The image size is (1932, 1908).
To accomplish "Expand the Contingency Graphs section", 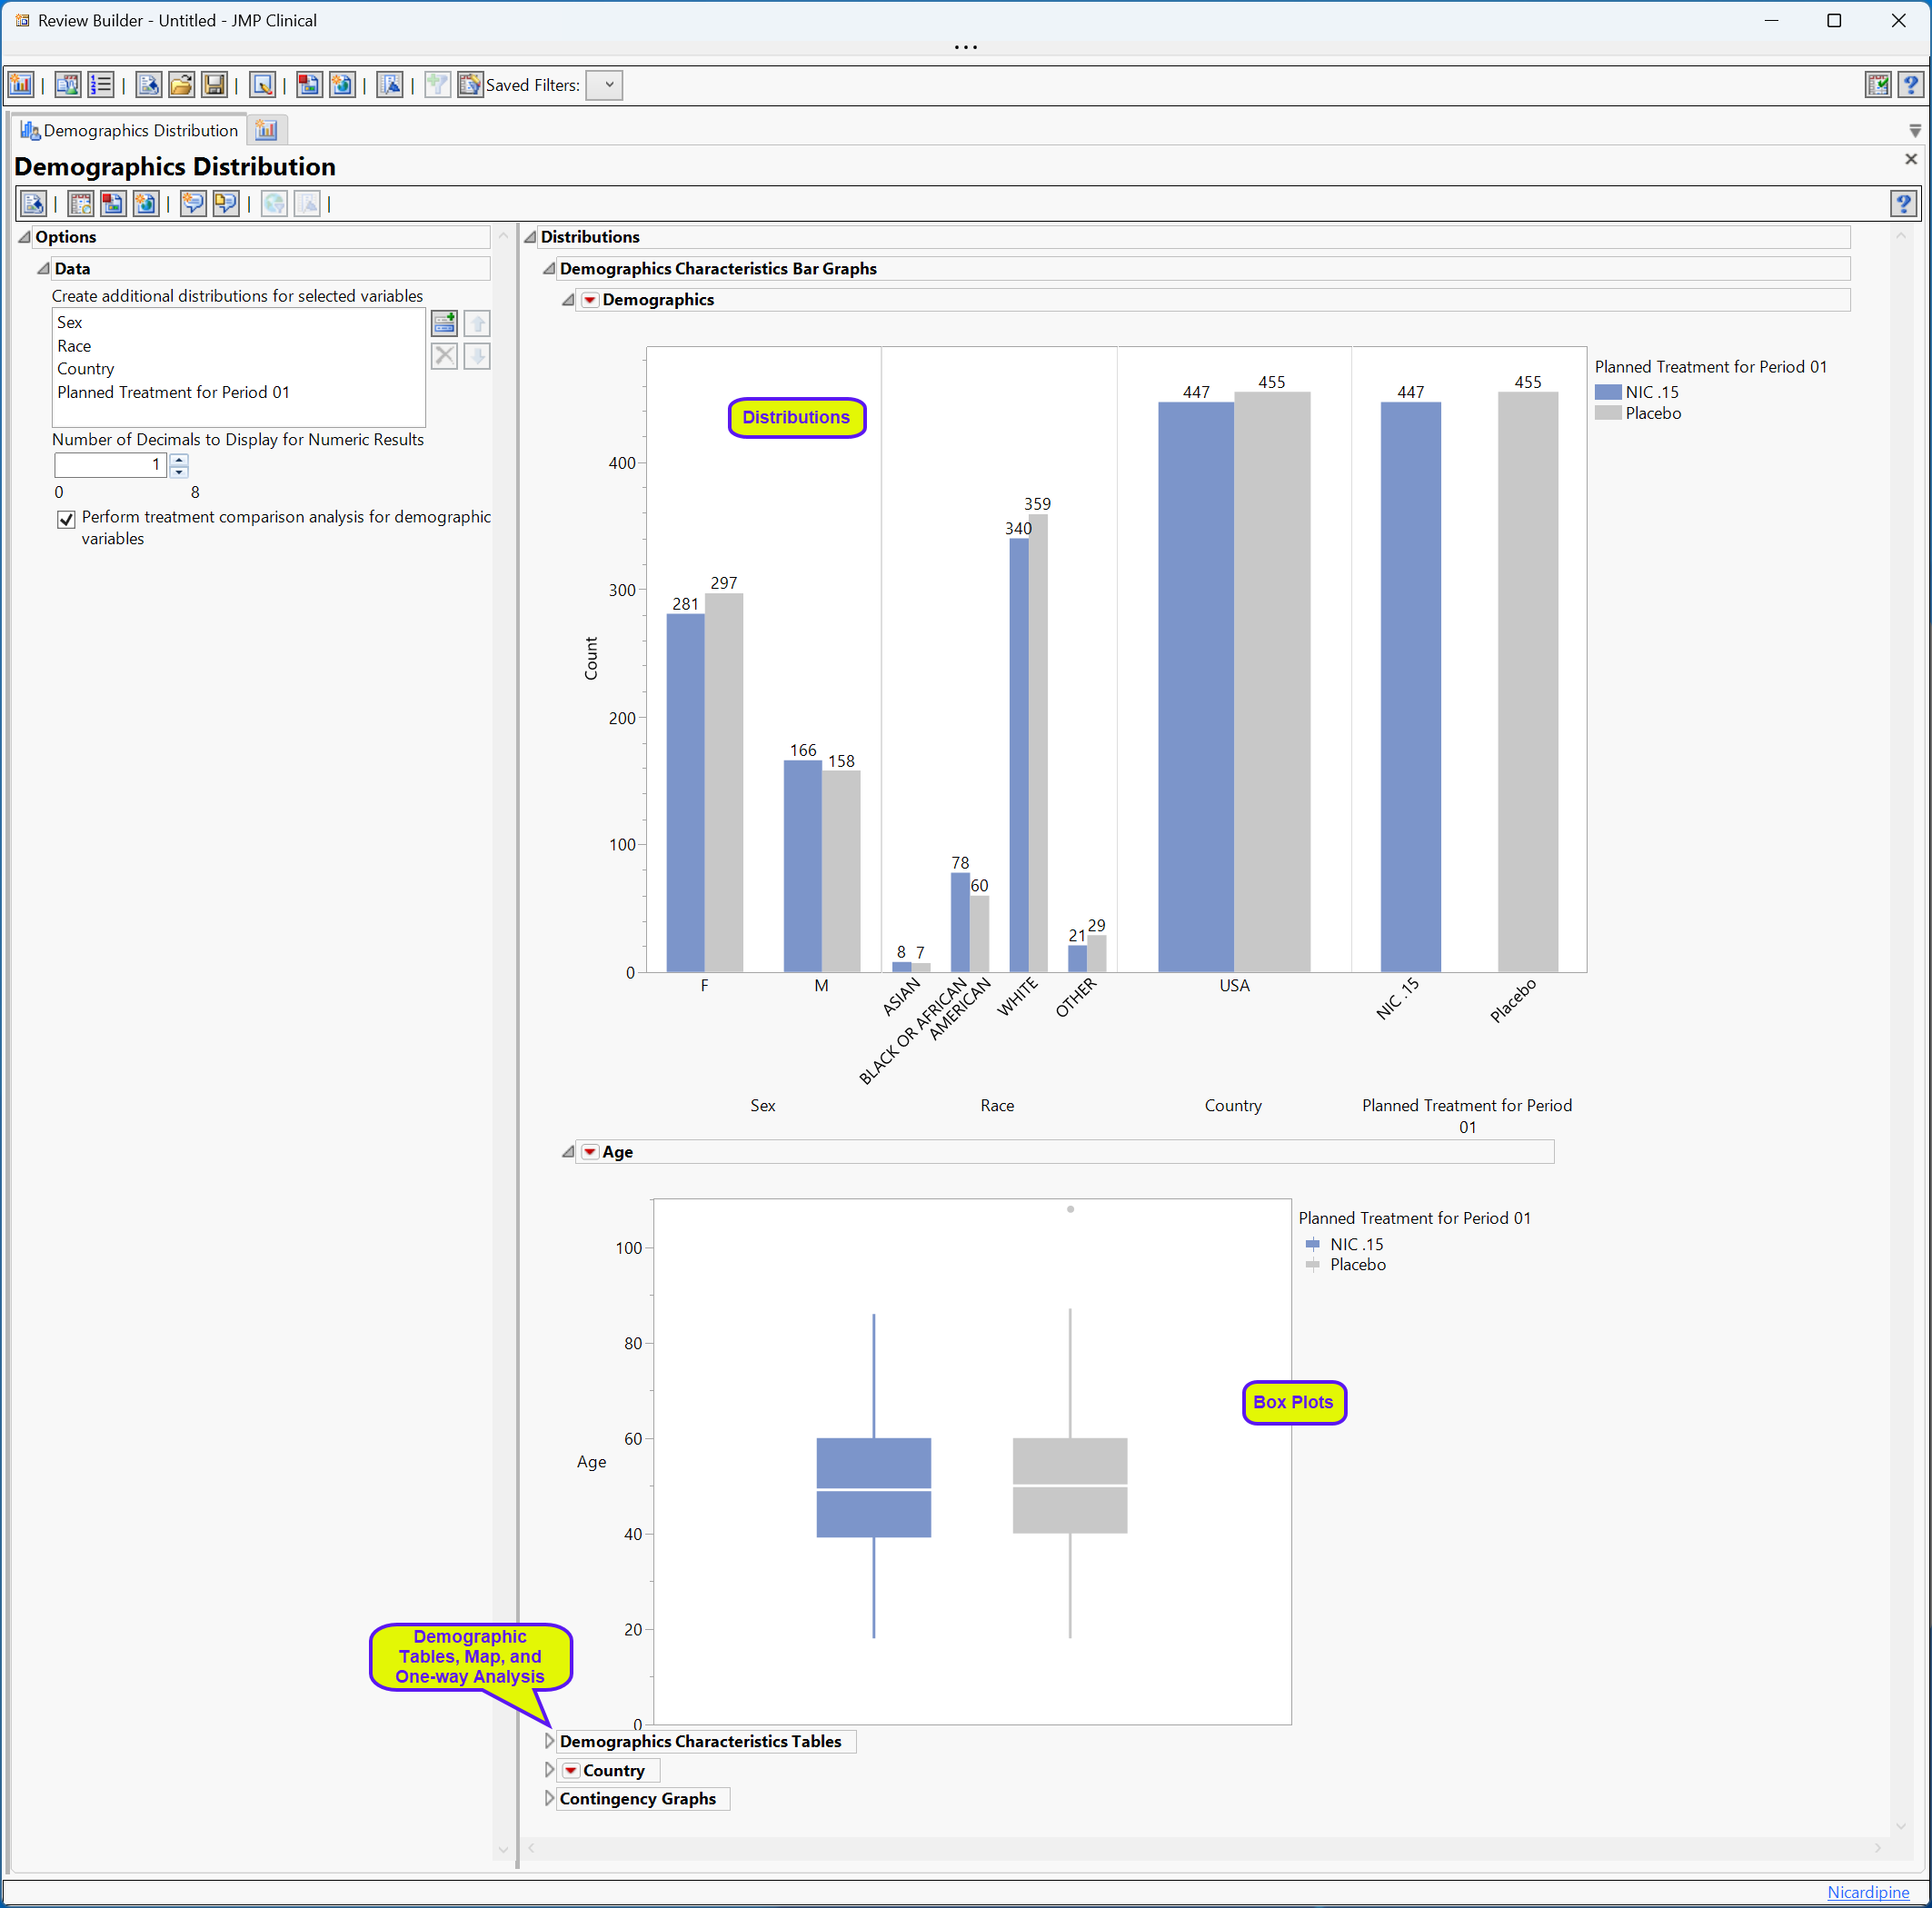I will [x=549, y=1798].
